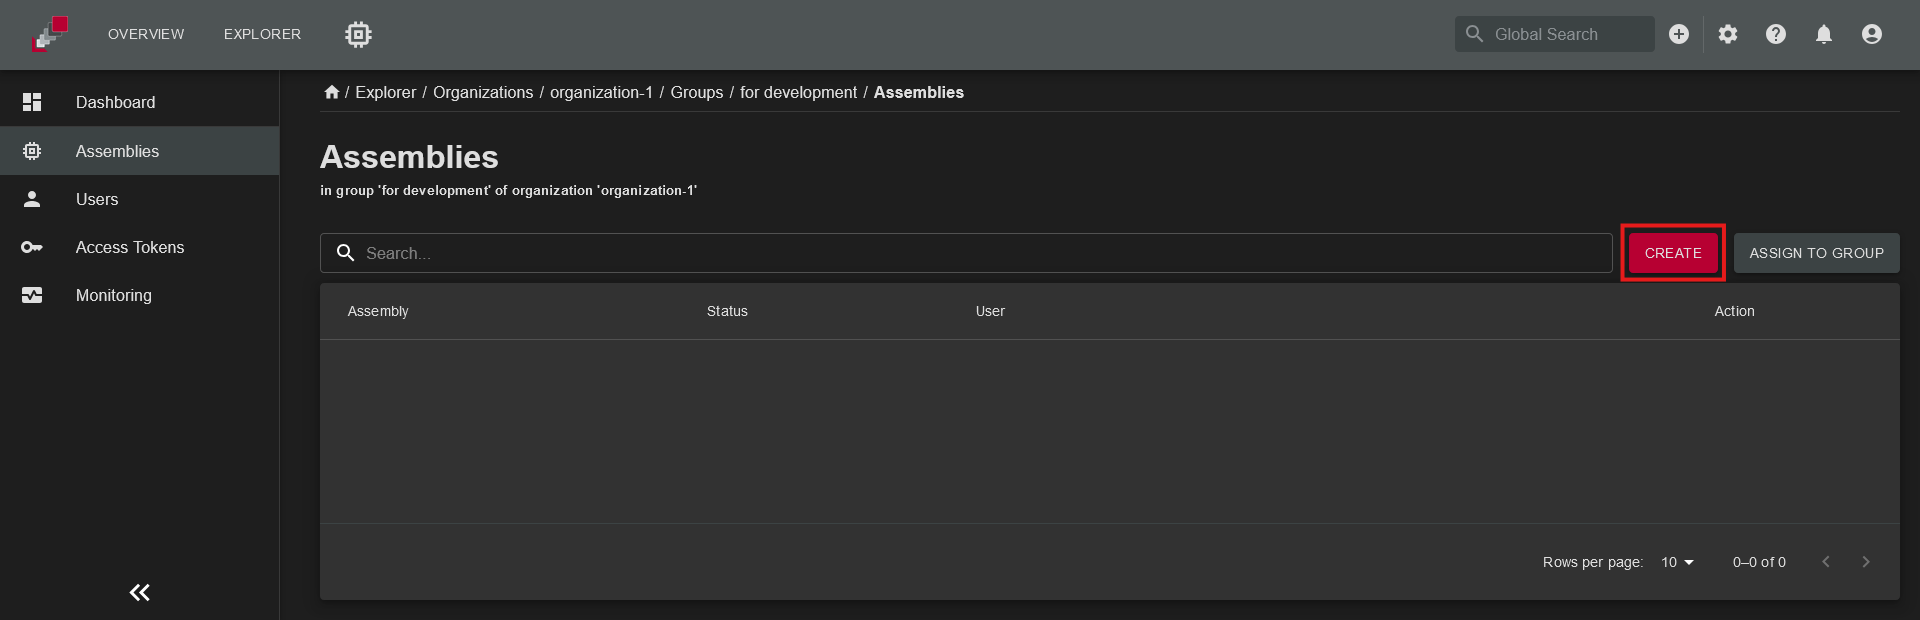Click the plus circle add icon in header
Screen dimensions: 1920x620
point(1679,34)
